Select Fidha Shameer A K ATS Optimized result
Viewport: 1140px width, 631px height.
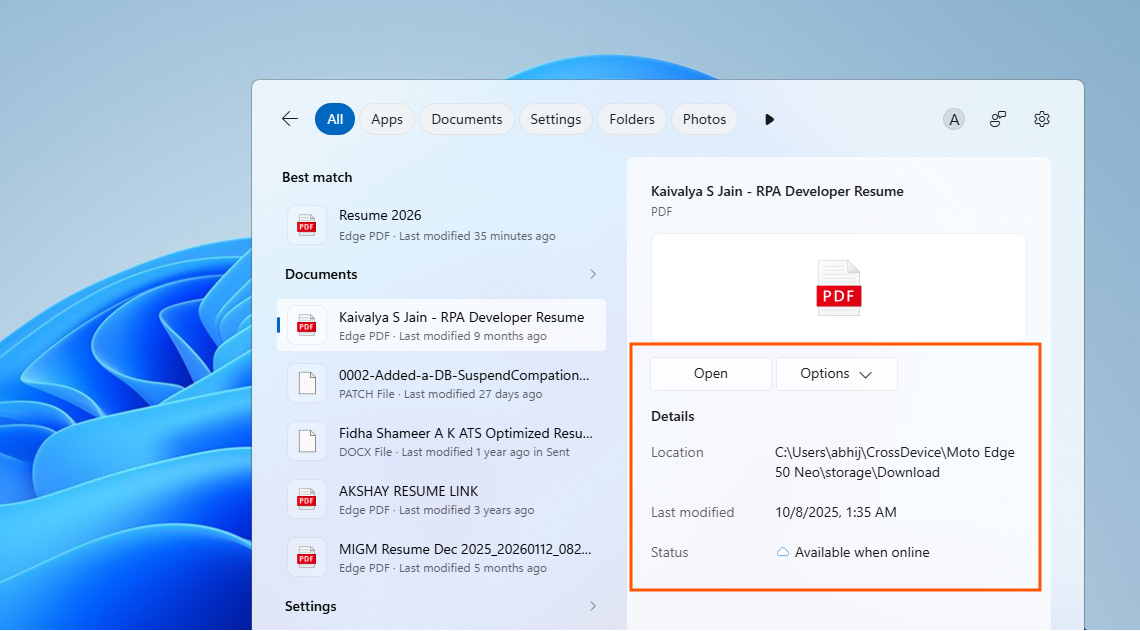(441, 441)
